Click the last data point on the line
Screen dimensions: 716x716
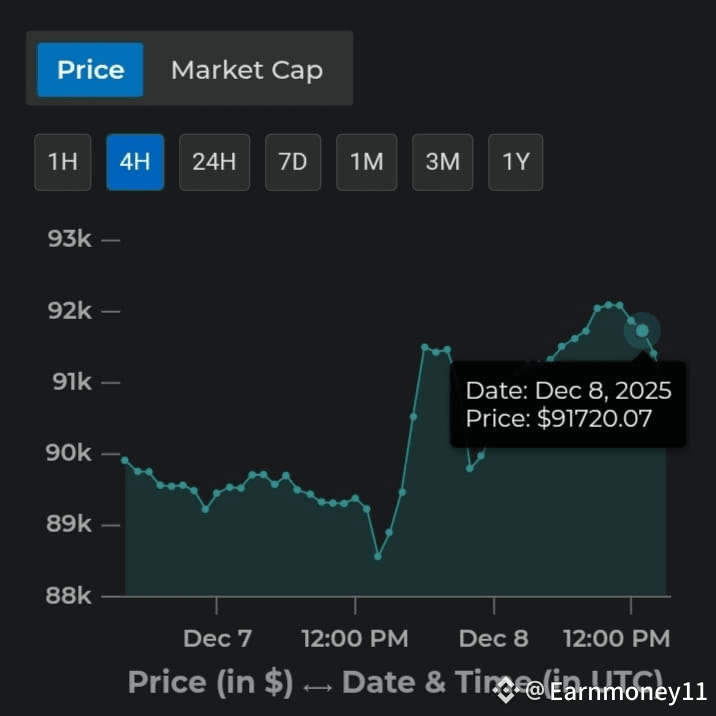(x=654, y=354)
